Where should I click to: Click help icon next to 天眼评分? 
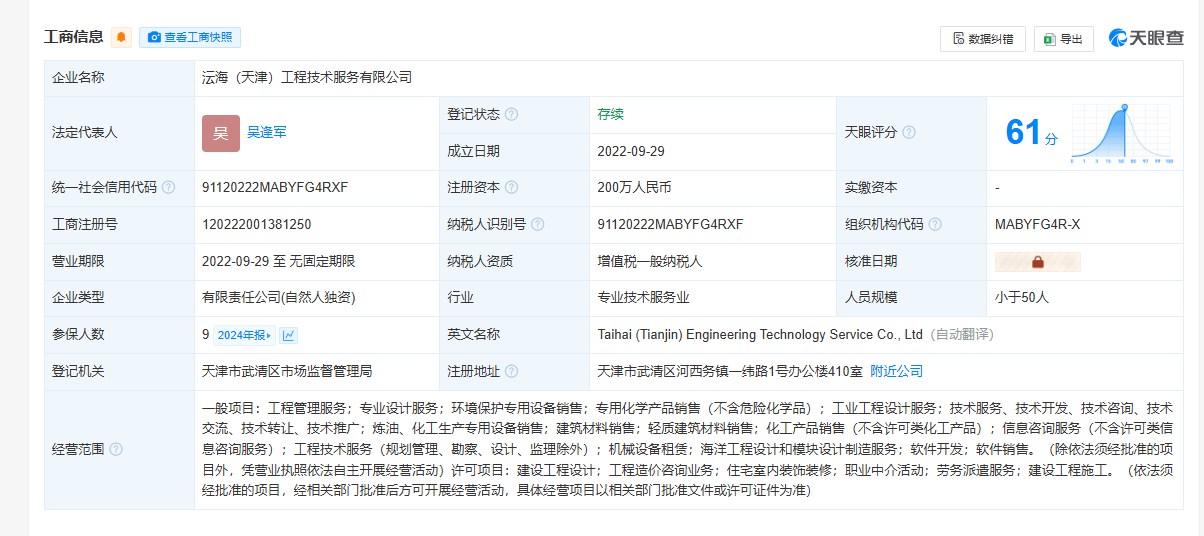click(x=909, y=132)
